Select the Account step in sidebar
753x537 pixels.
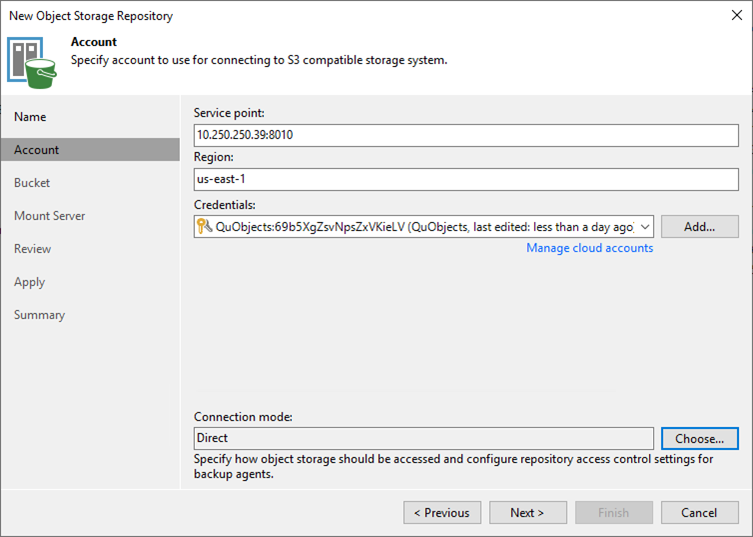(x=36, y=150)
